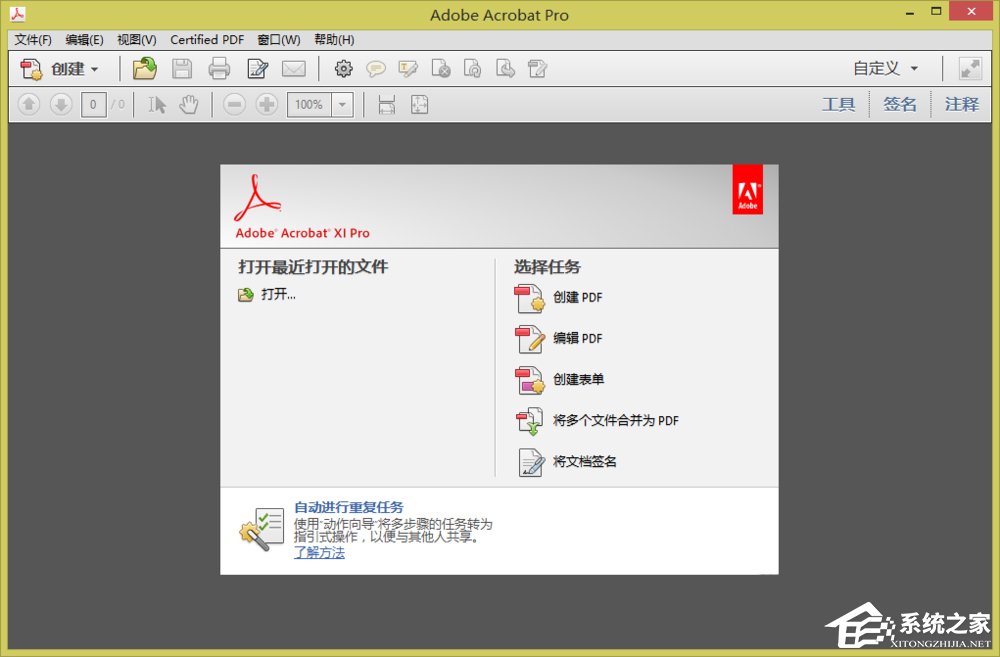The height and width of the screenshot is (657, 1000).
Task: Switch to the 注释 panel tab
Action: click(961, 103)
